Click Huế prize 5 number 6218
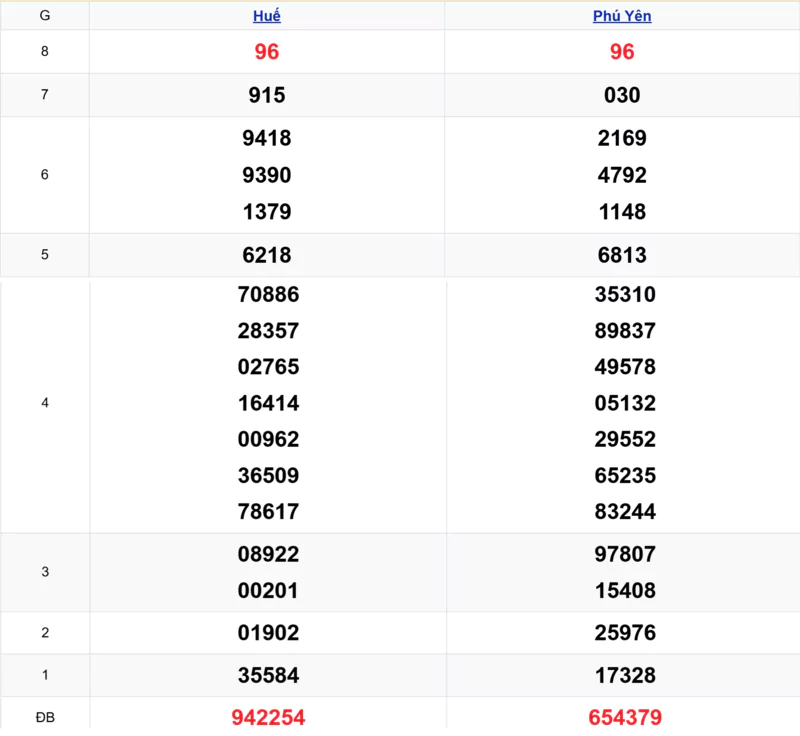 tap(267, 255)
